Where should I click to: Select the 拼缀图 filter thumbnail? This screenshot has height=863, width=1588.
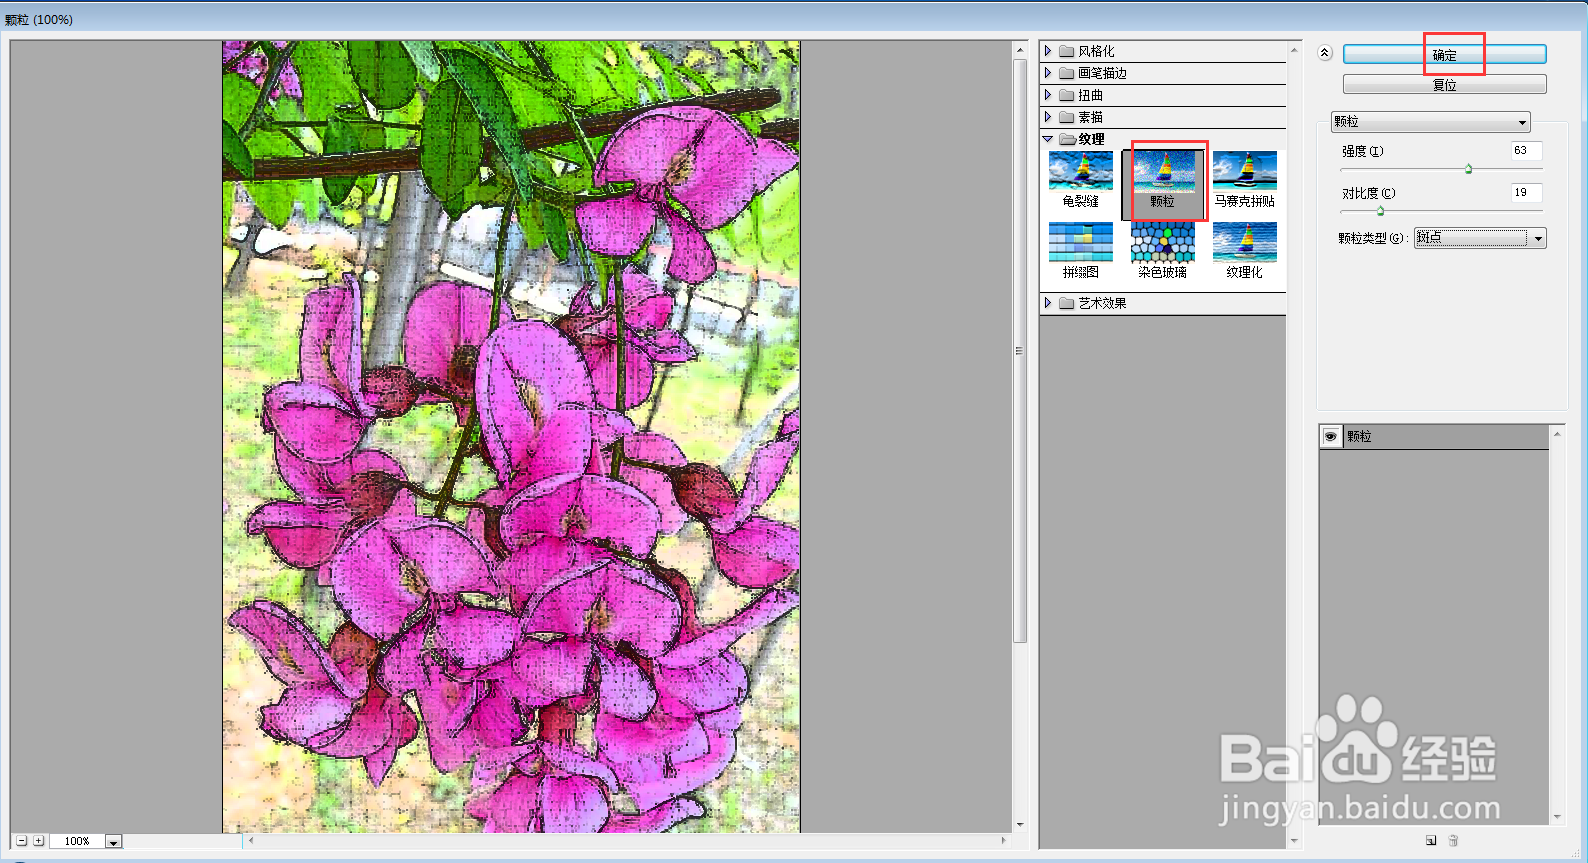(1081, 251)
